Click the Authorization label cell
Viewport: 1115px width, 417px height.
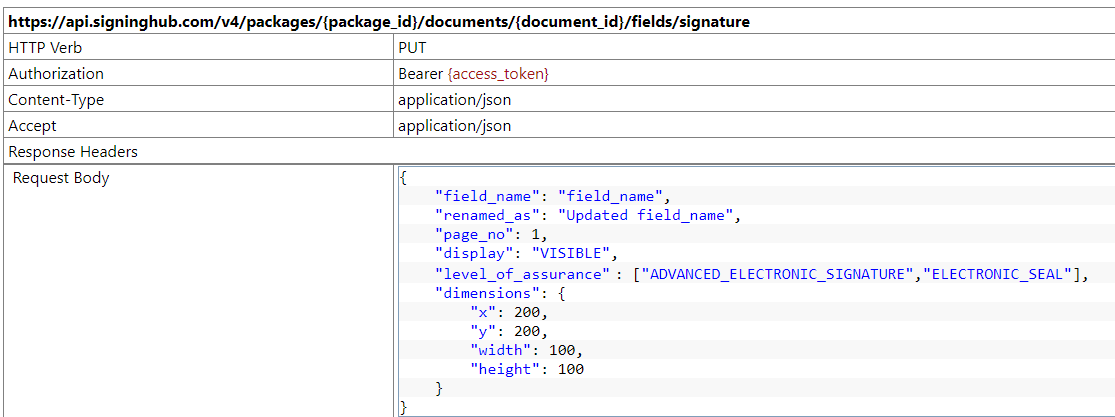coord(56,74)
